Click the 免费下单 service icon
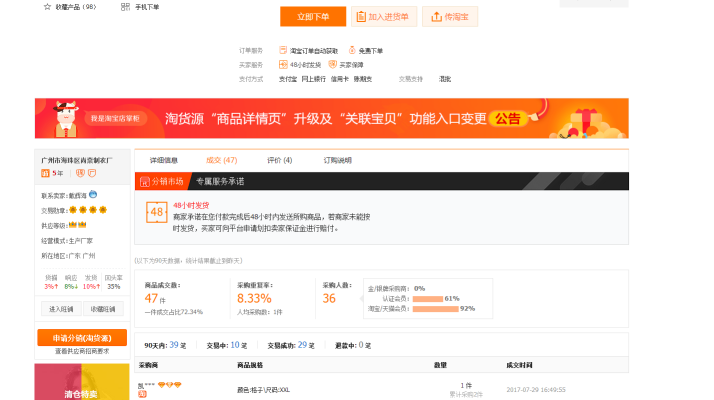 coord(352,50)
